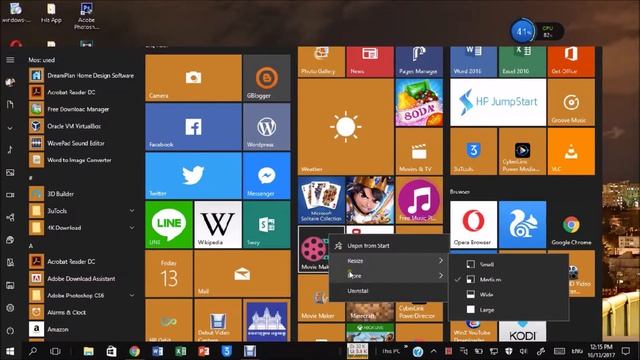Choose the Small tile size
The image size is (640, 360).
coord(509,264)
